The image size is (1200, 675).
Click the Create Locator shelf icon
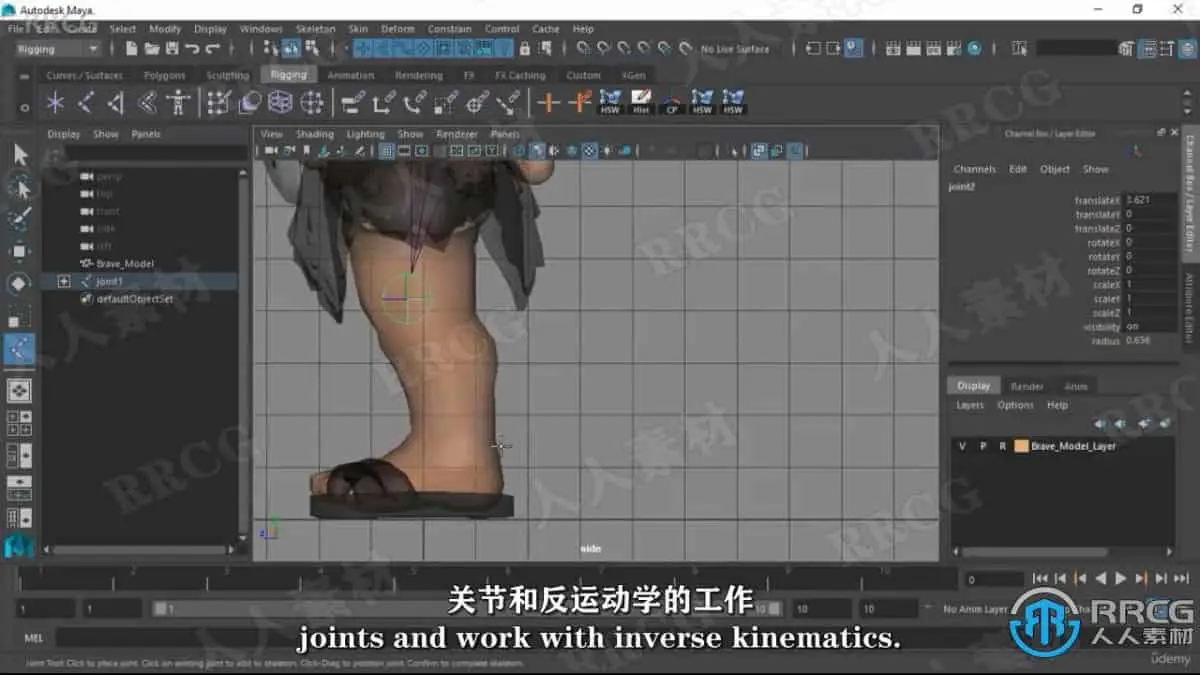pos(55,102)
